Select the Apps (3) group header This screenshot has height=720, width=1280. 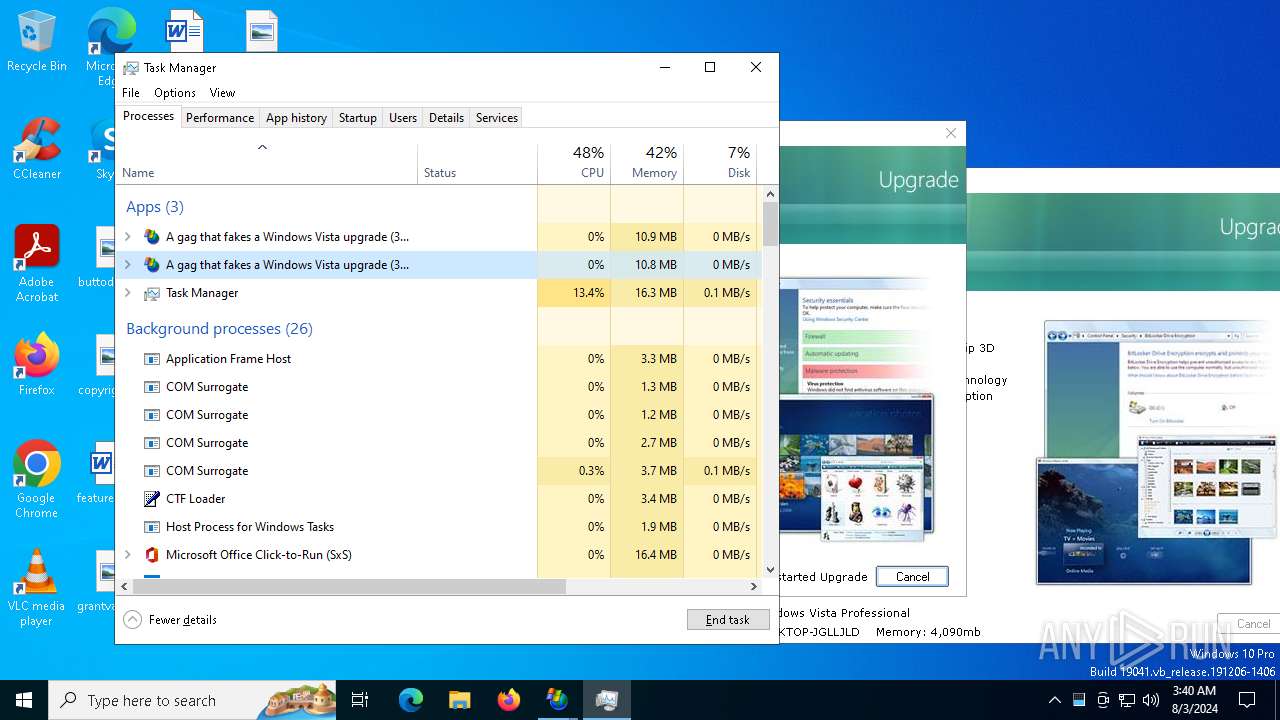click(x=155, y=207)
